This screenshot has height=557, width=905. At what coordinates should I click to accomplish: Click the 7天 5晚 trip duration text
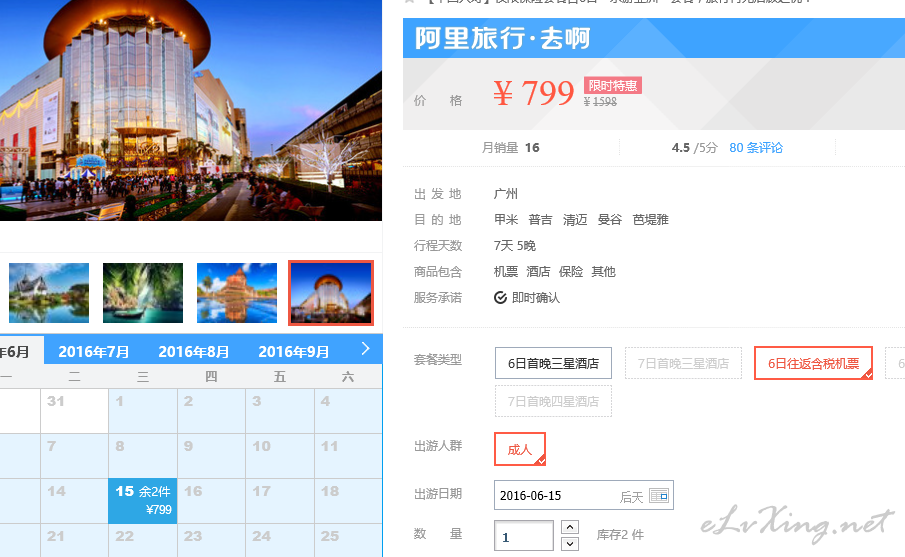pyautogui.click(x=515, y=246)
